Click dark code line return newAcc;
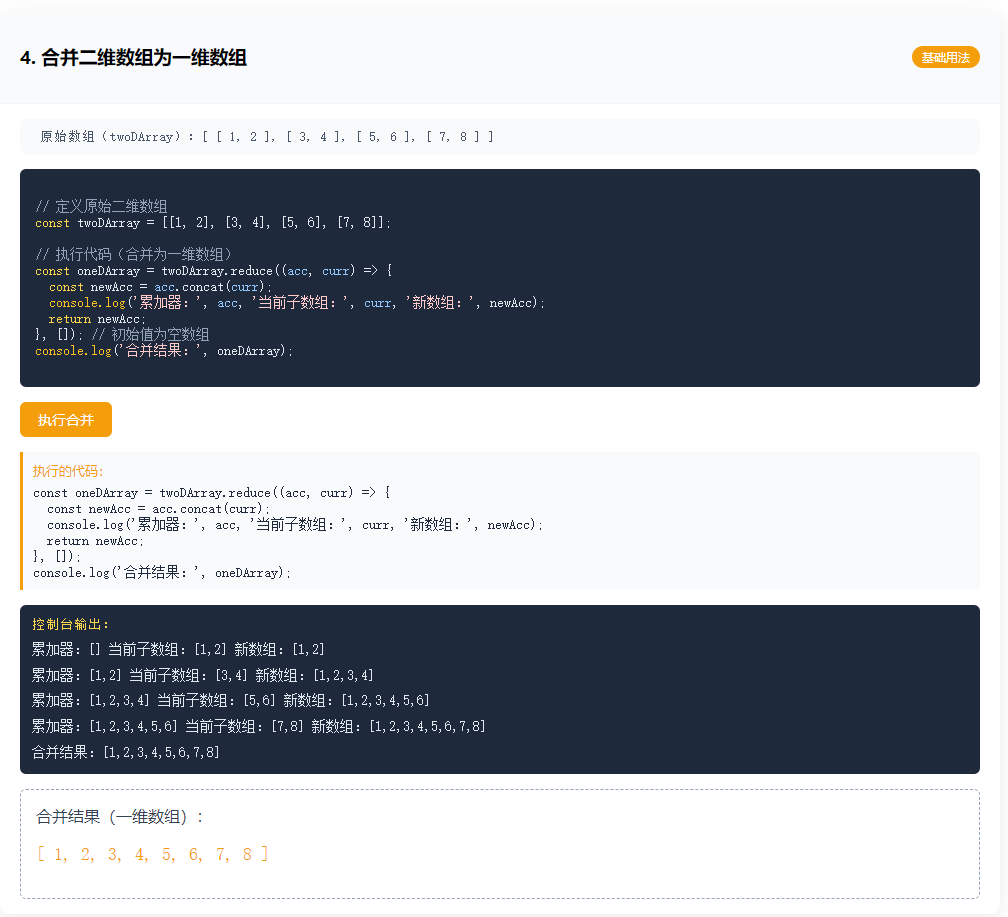1008x917 pixels. (x=97, y=319)
